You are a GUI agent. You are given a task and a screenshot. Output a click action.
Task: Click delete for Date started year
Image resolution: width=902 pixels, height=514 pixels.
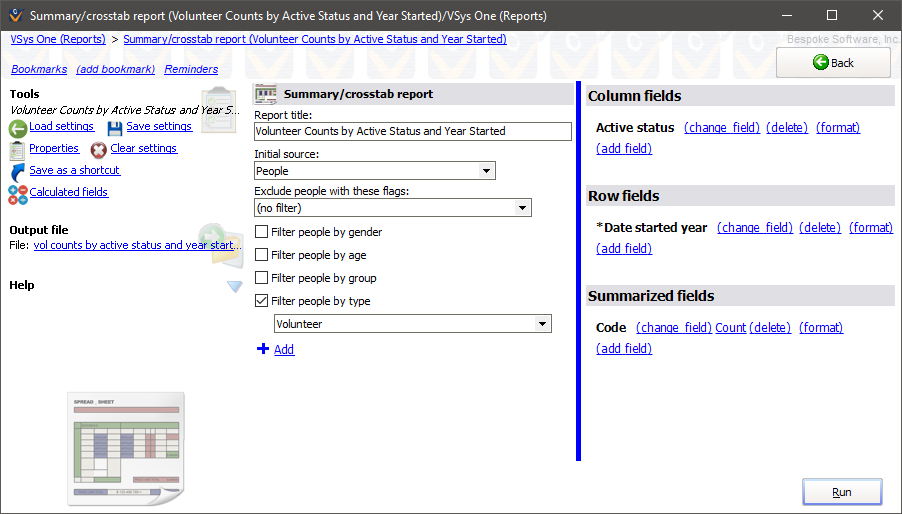point(820,228)
